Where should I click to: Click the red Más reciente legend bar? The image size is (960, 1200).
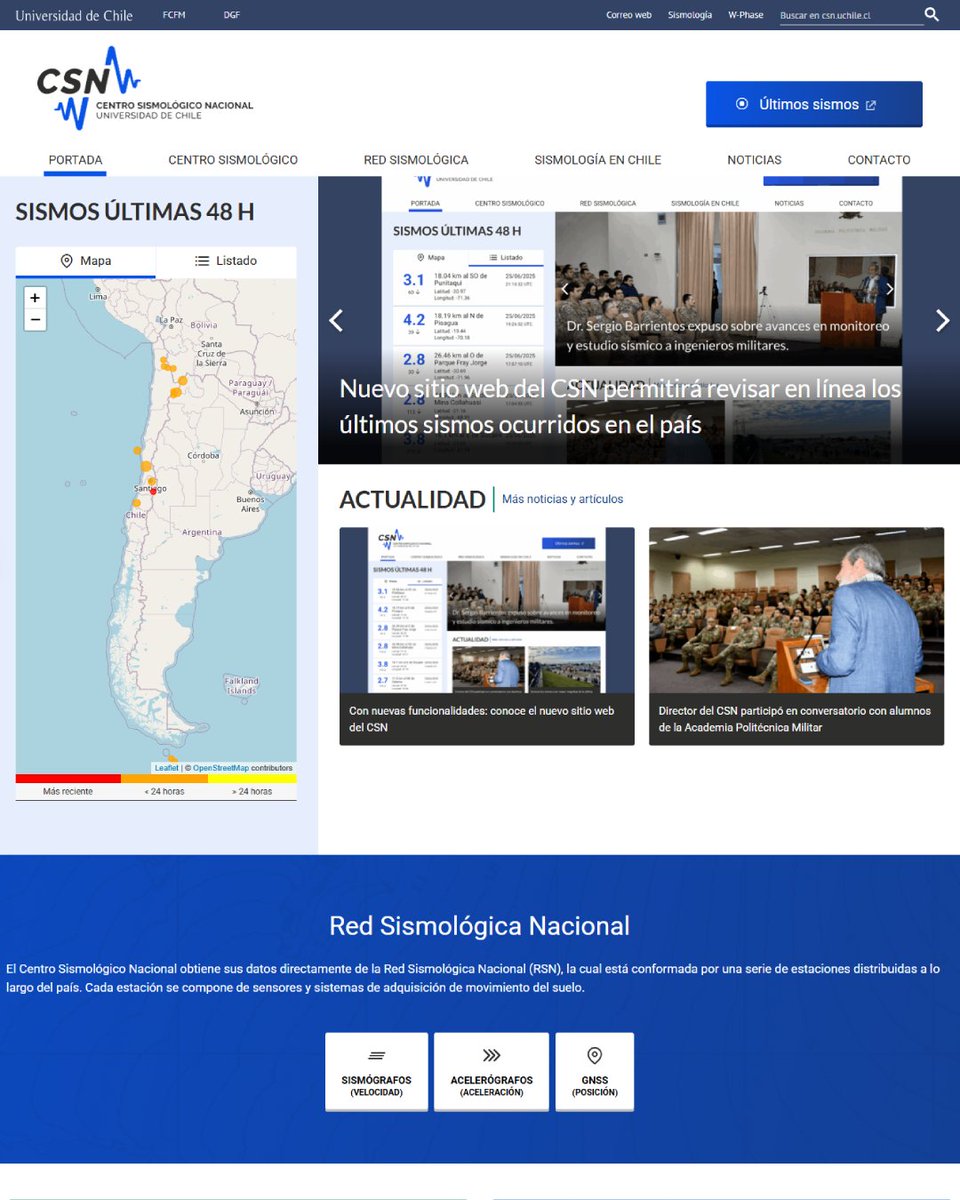pyautogui.click(x=68, y=778)
